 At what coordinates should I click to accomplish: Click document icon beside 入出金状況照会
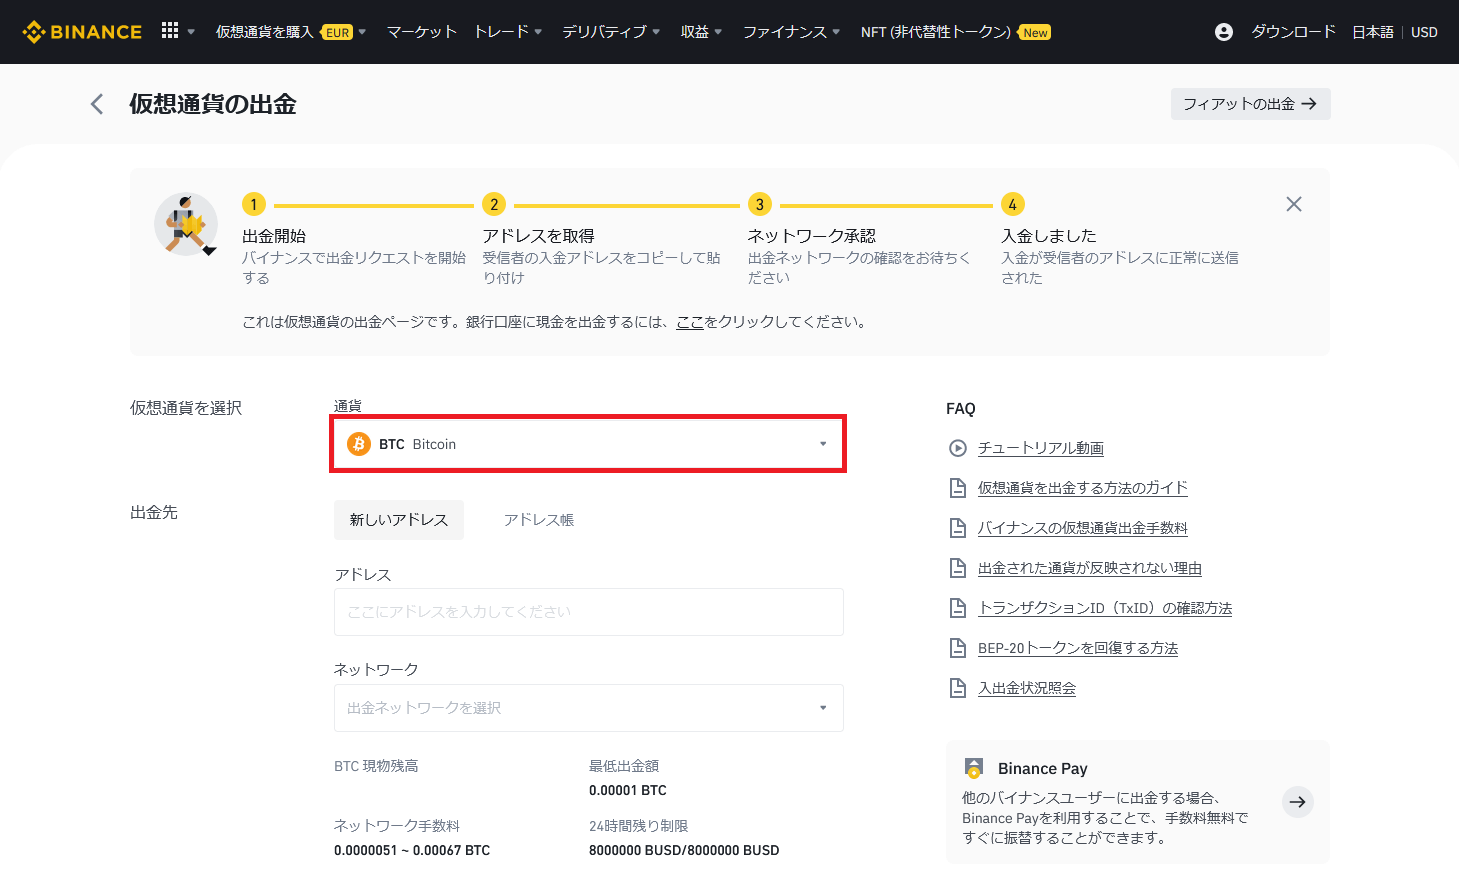957,688
